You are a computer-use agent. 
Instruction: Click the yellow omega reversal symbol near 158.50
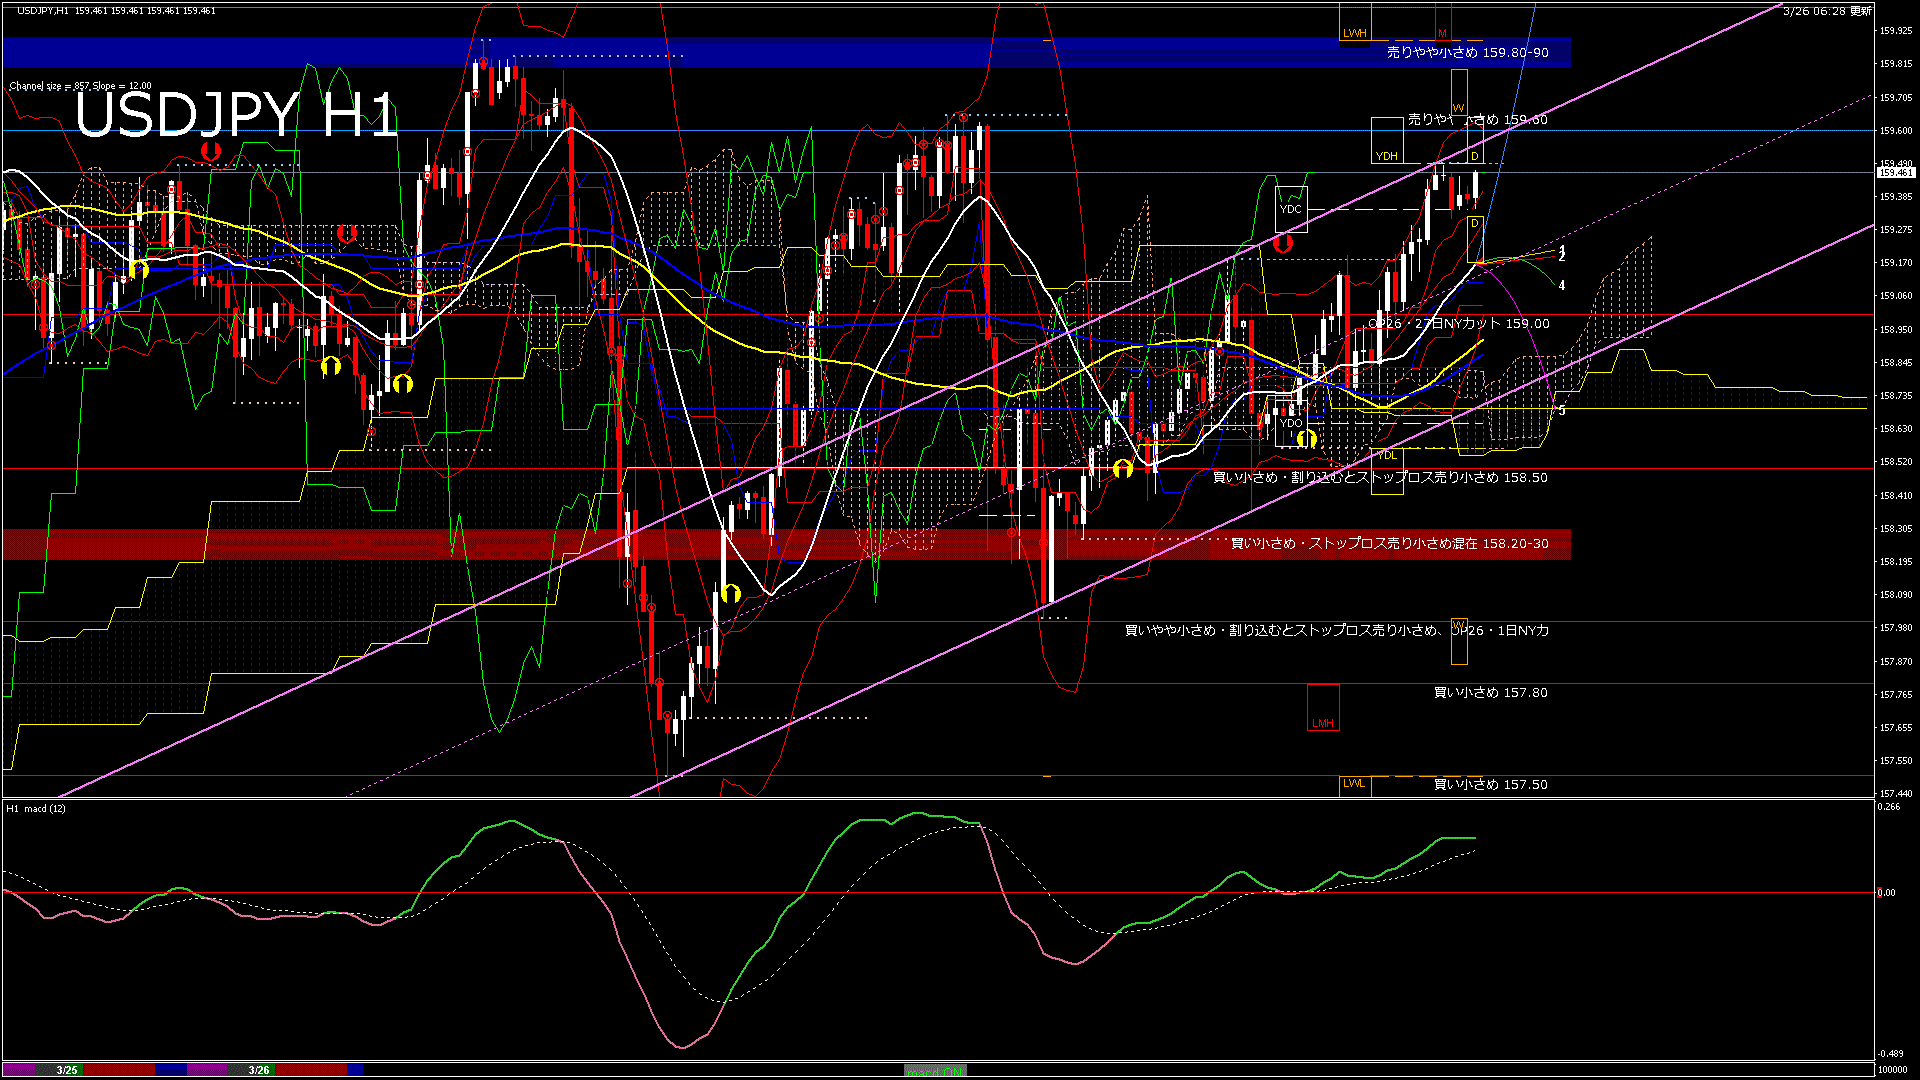[1123, 469]
